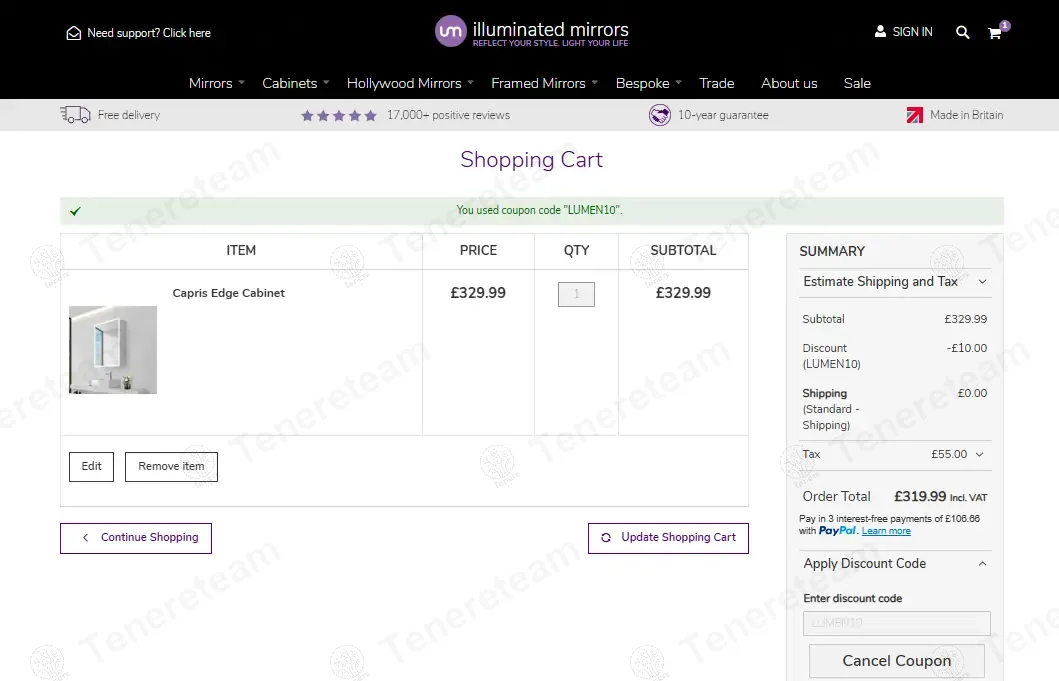Image resolution: width=1059 pixels, height=681 pixels.
Task: Open the support envelope icon
Action: point(74,33)
